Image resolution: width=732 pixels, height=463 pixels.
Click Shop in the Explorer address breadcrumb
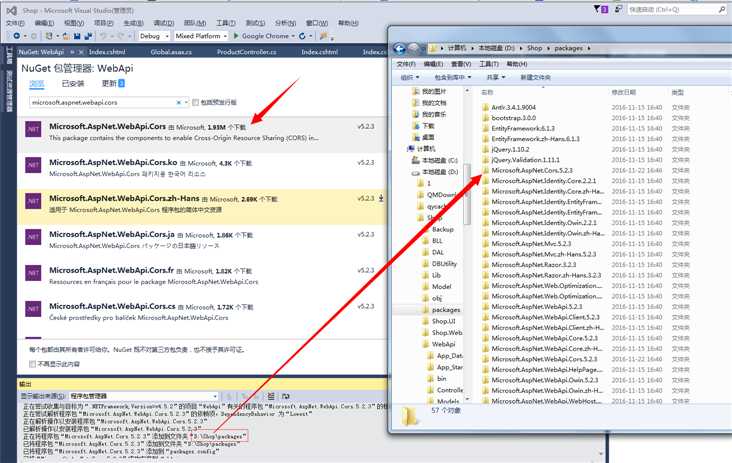point(535,48)
